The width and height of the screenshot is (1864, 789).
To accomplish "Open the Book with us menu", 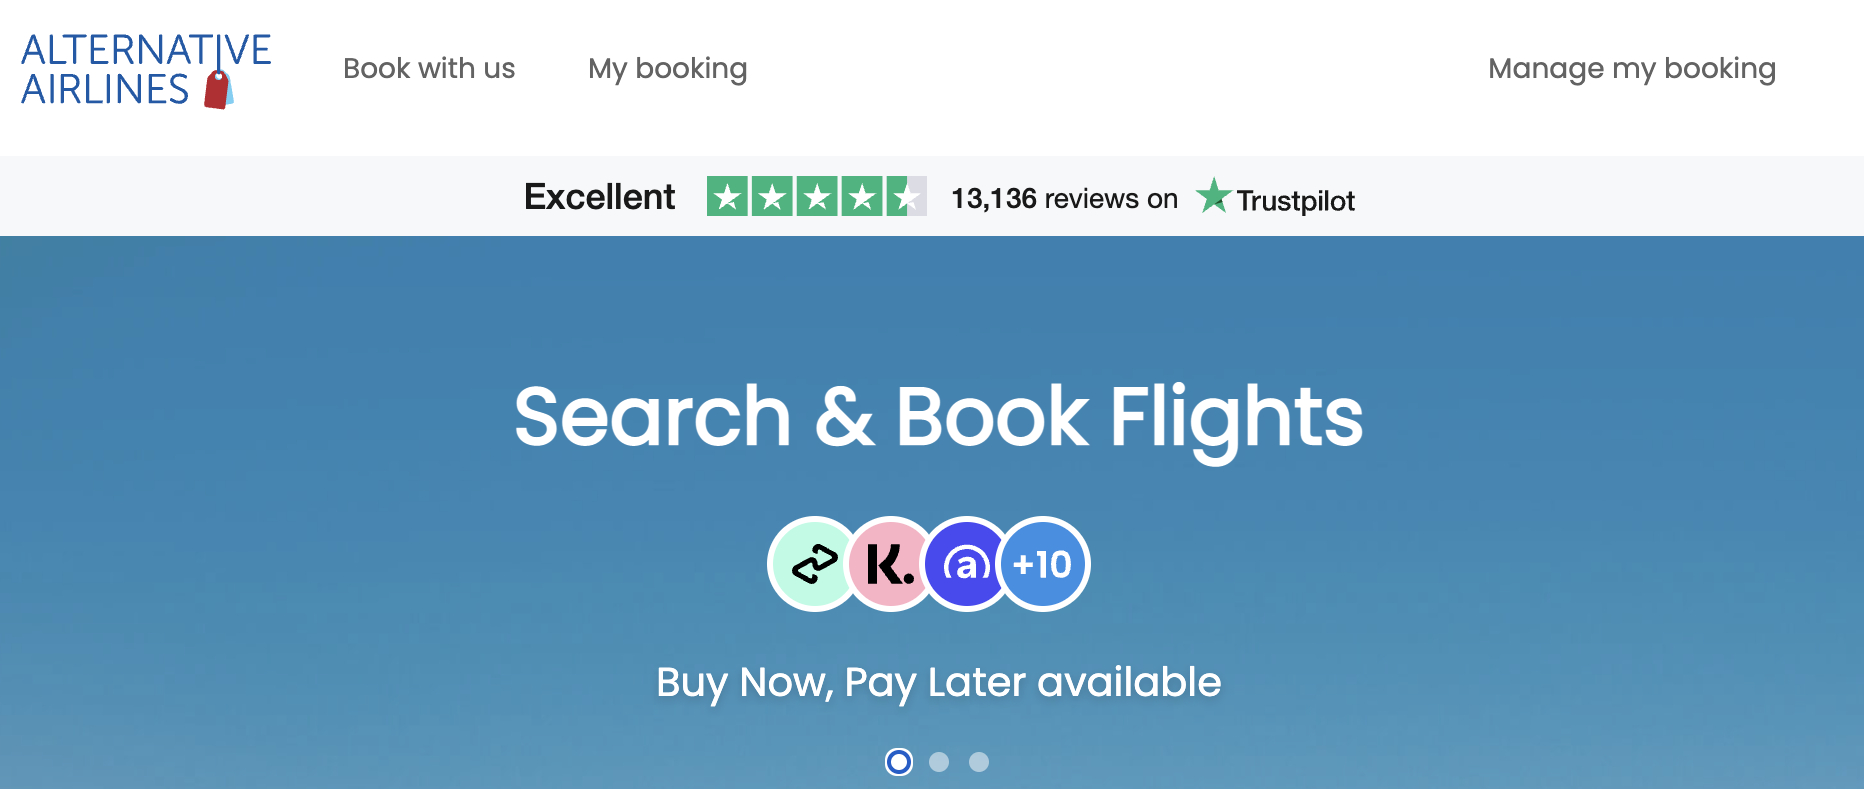I will coord(429,68).
